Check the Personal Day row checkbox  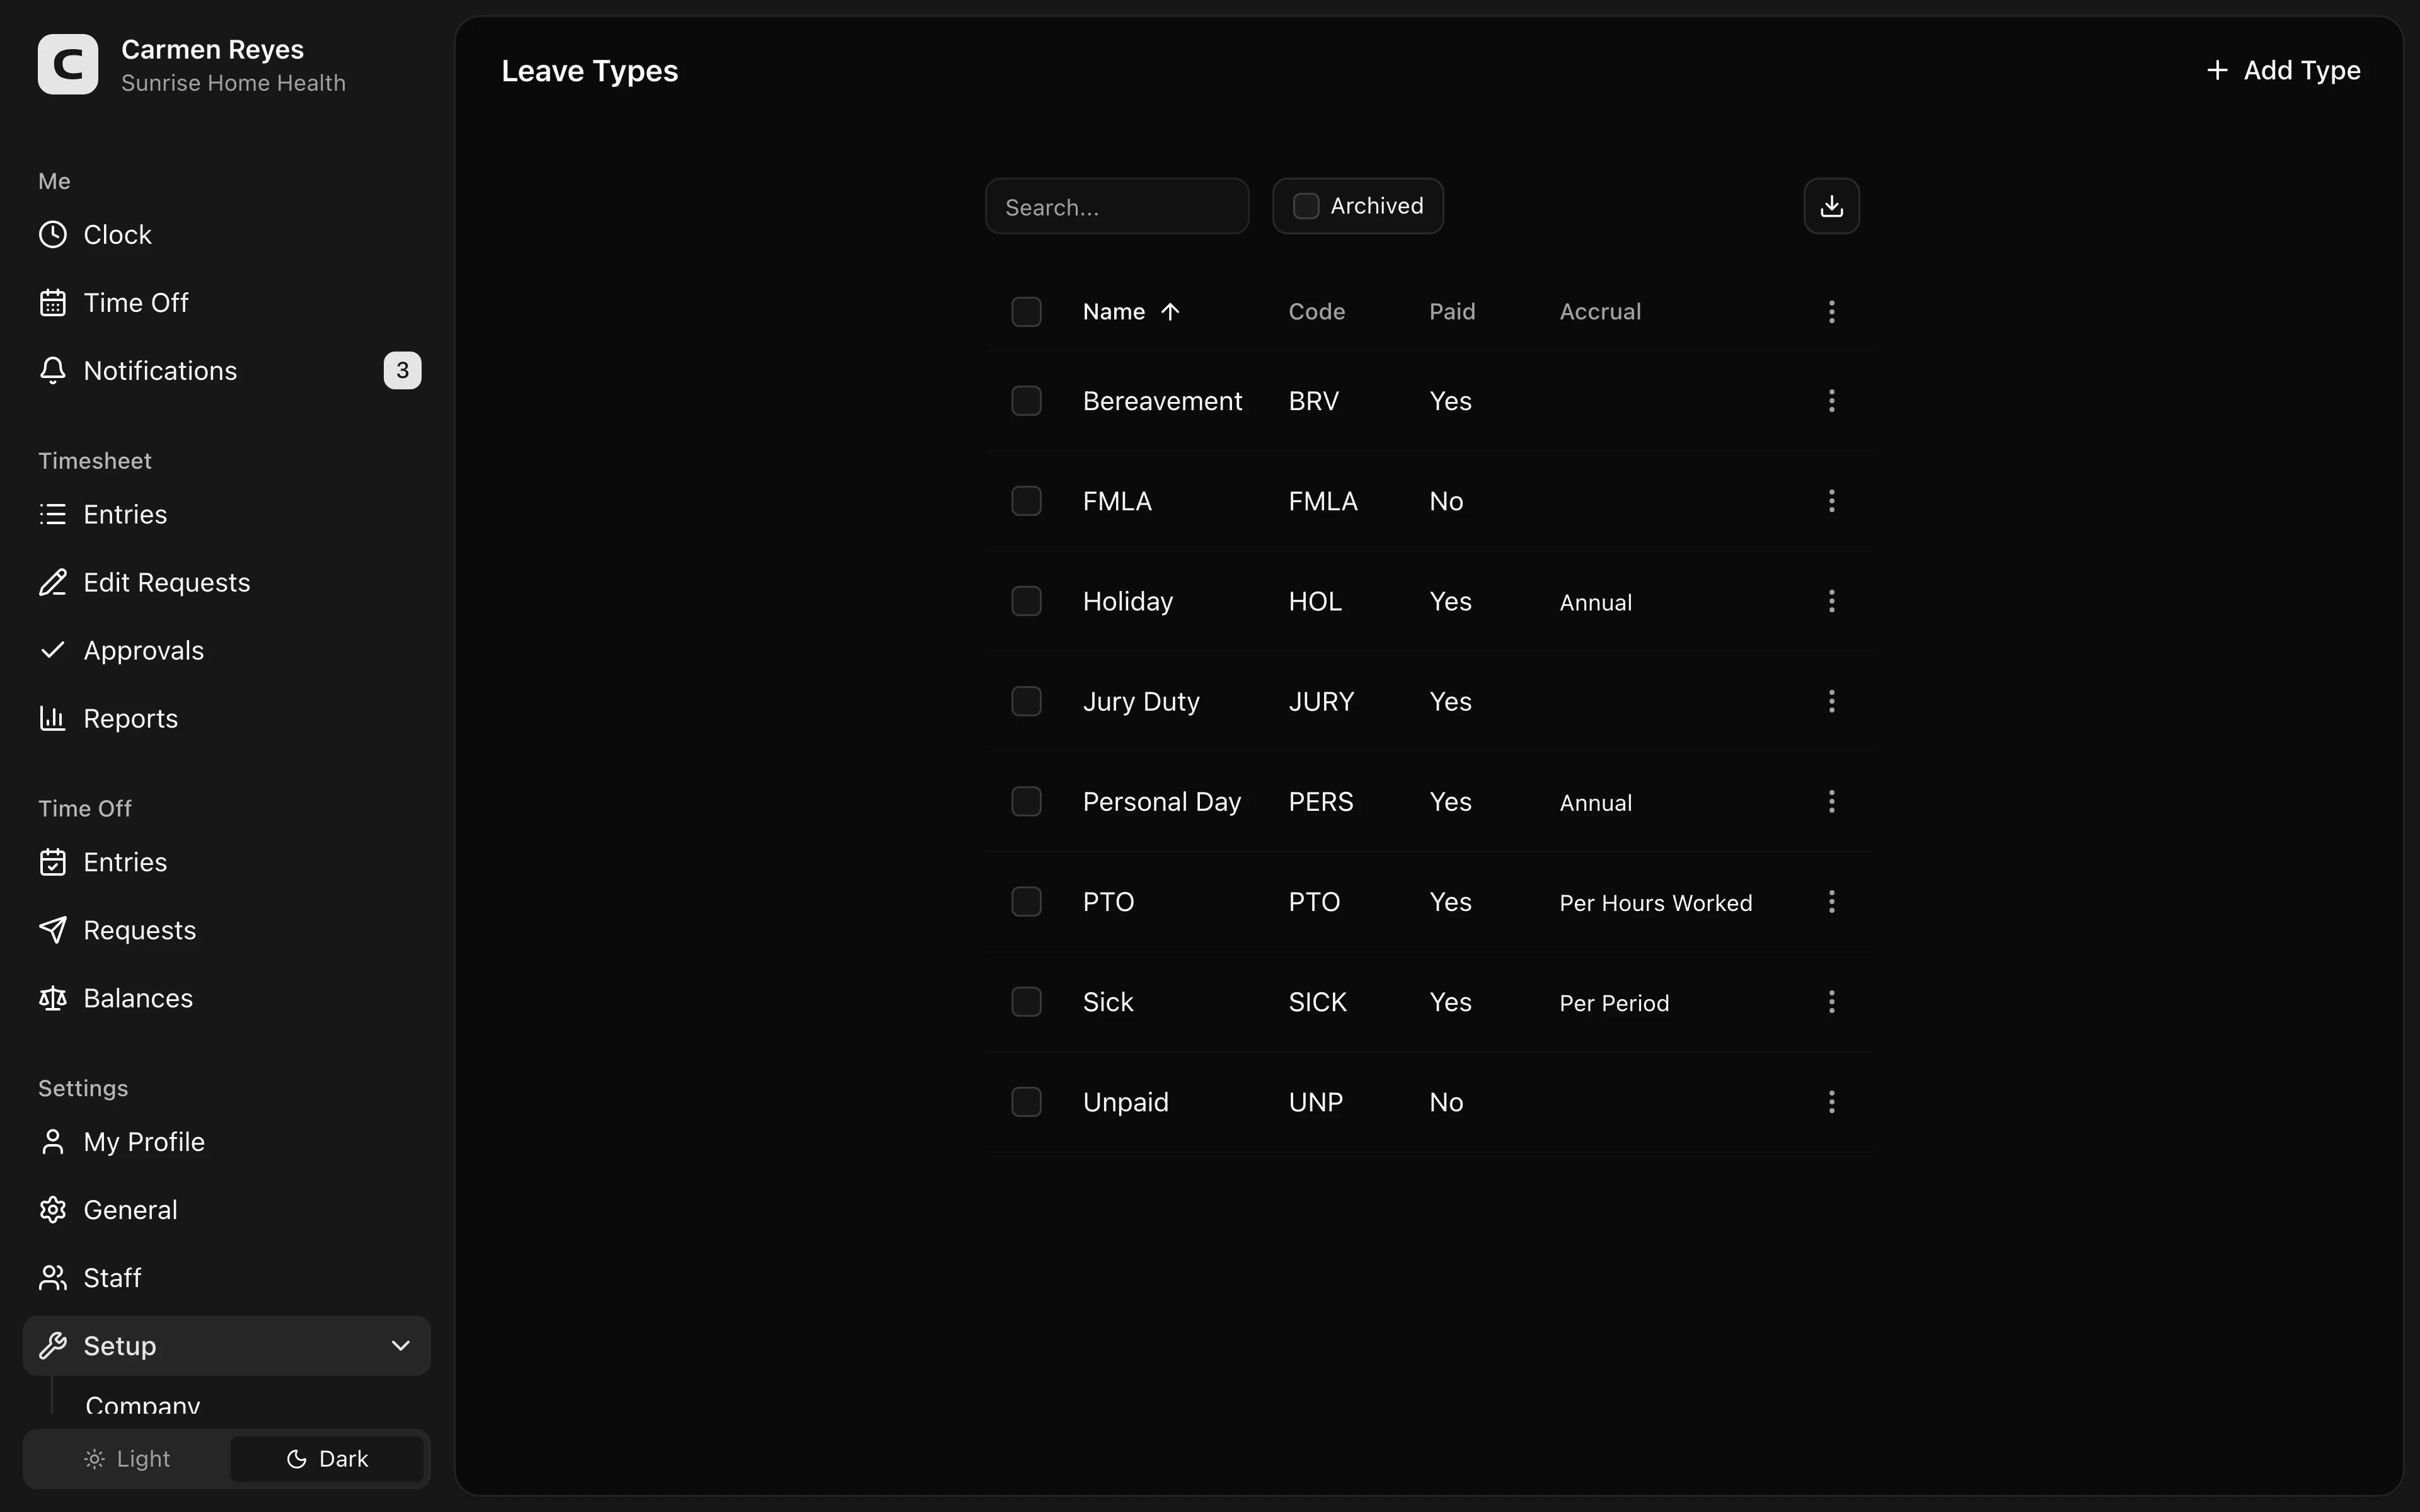click(1026, 801)
